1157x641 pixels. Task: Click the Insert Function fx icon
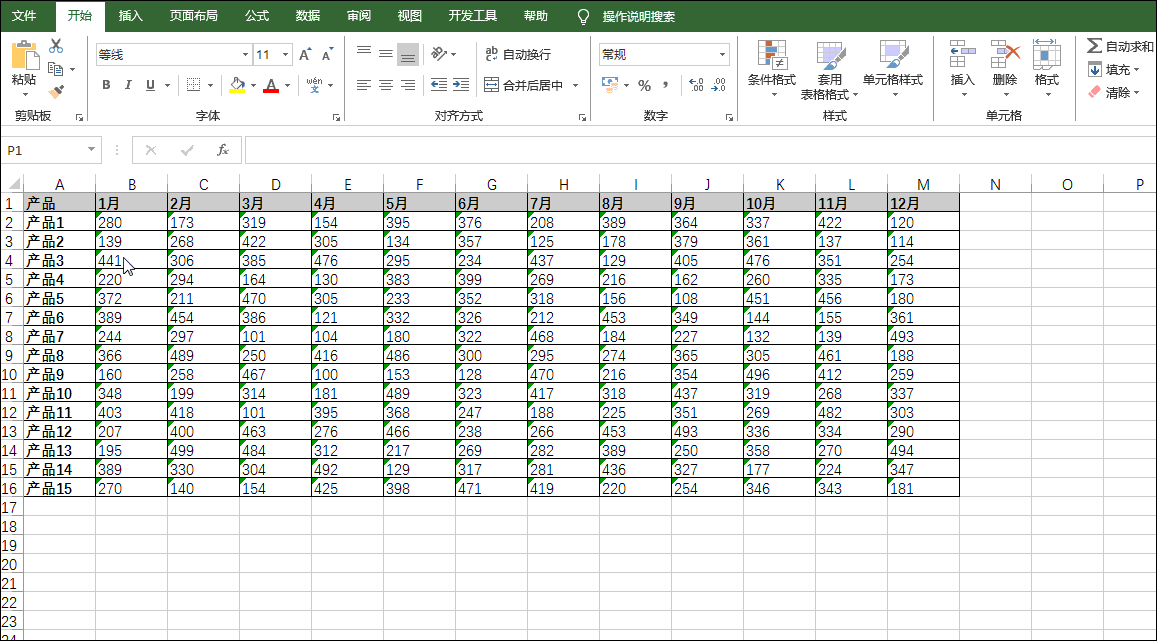point(222,150)
